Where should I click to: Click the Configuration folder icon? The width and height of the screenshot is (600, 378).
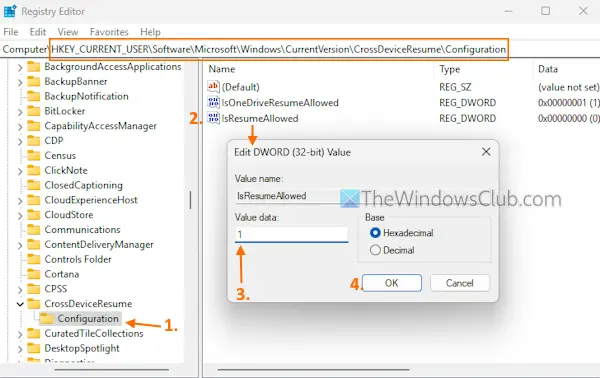coord(47,319)
